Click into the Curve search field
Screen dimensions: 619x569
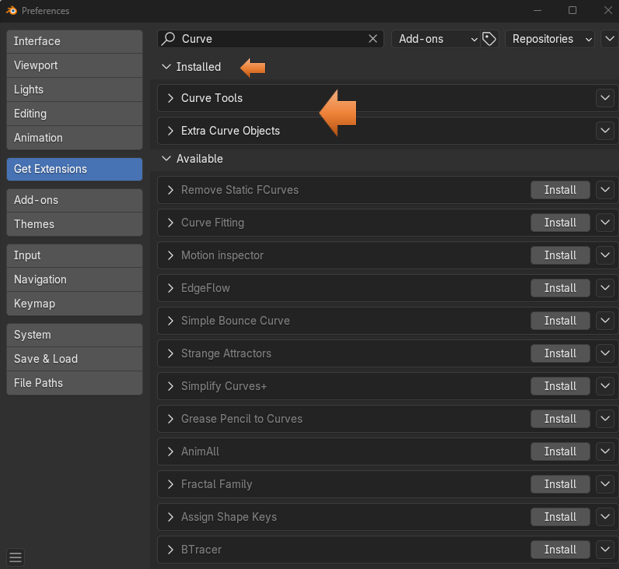point(270,39)
